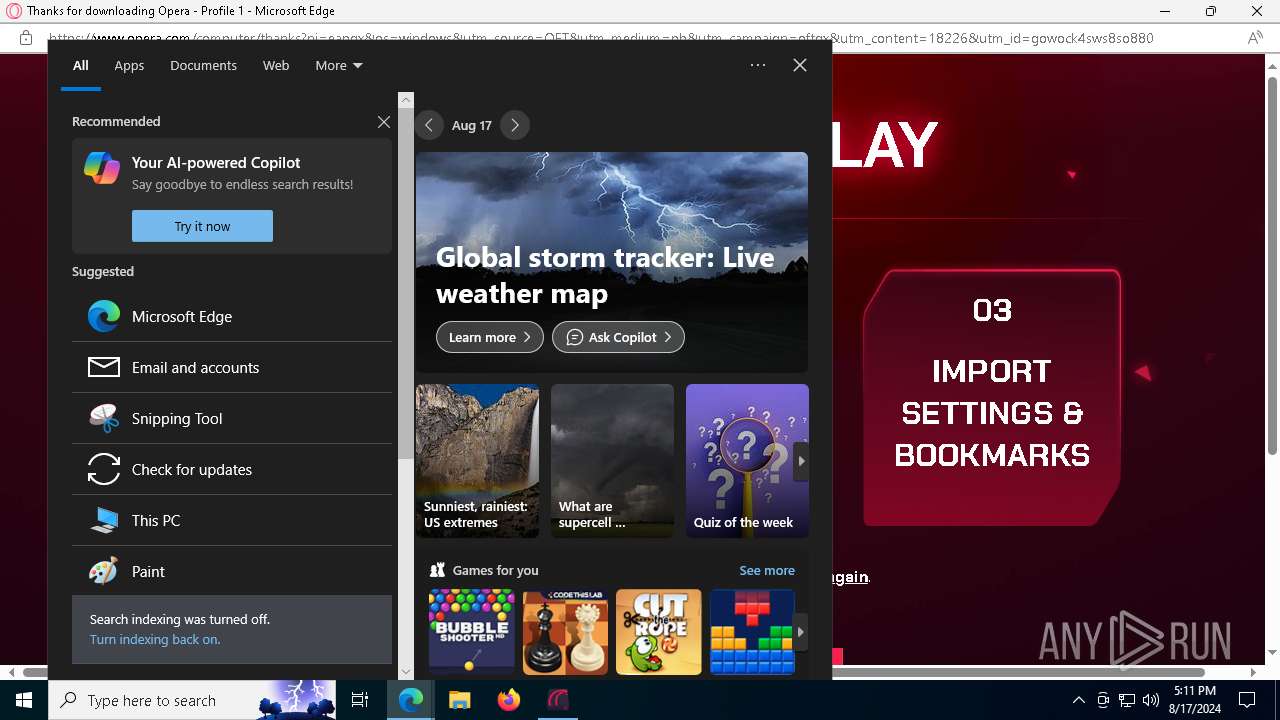Image resolution: width=1280 pixels, height=720 pixels.
Task: Show more games with the carousel arrow
Action: [800, 632]
